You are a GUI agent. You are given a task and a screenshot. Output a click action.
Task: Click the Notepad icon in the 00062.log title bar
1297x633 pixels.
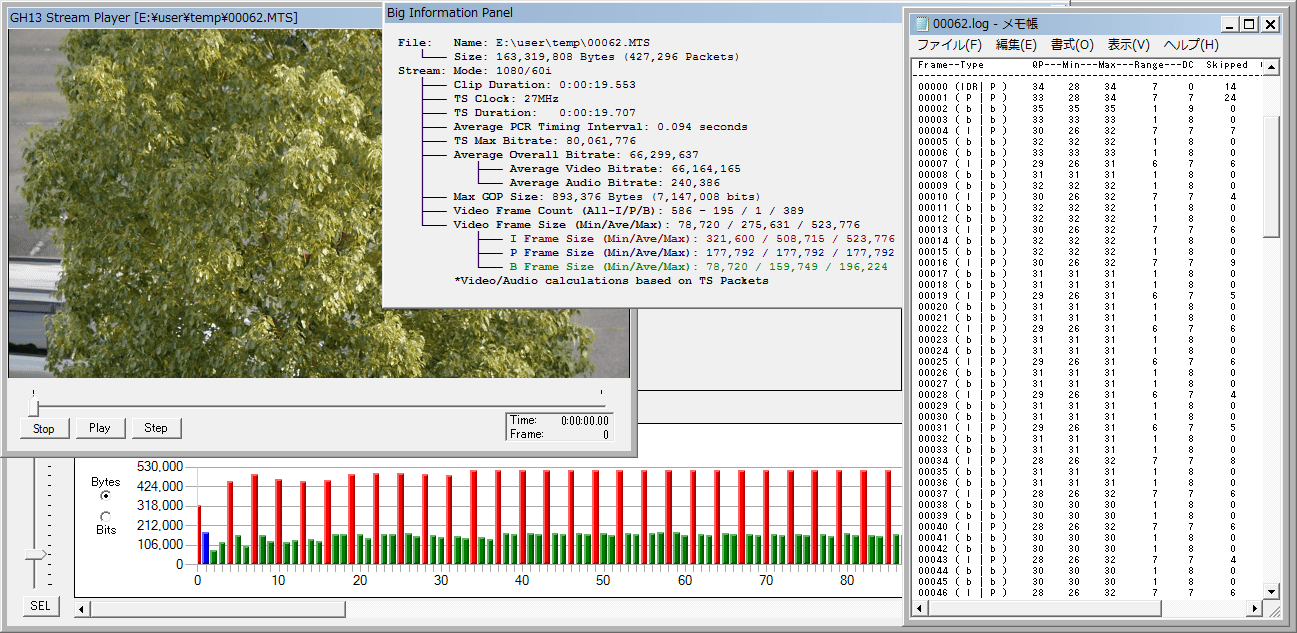pyautogui.click(x=921, y=24)
